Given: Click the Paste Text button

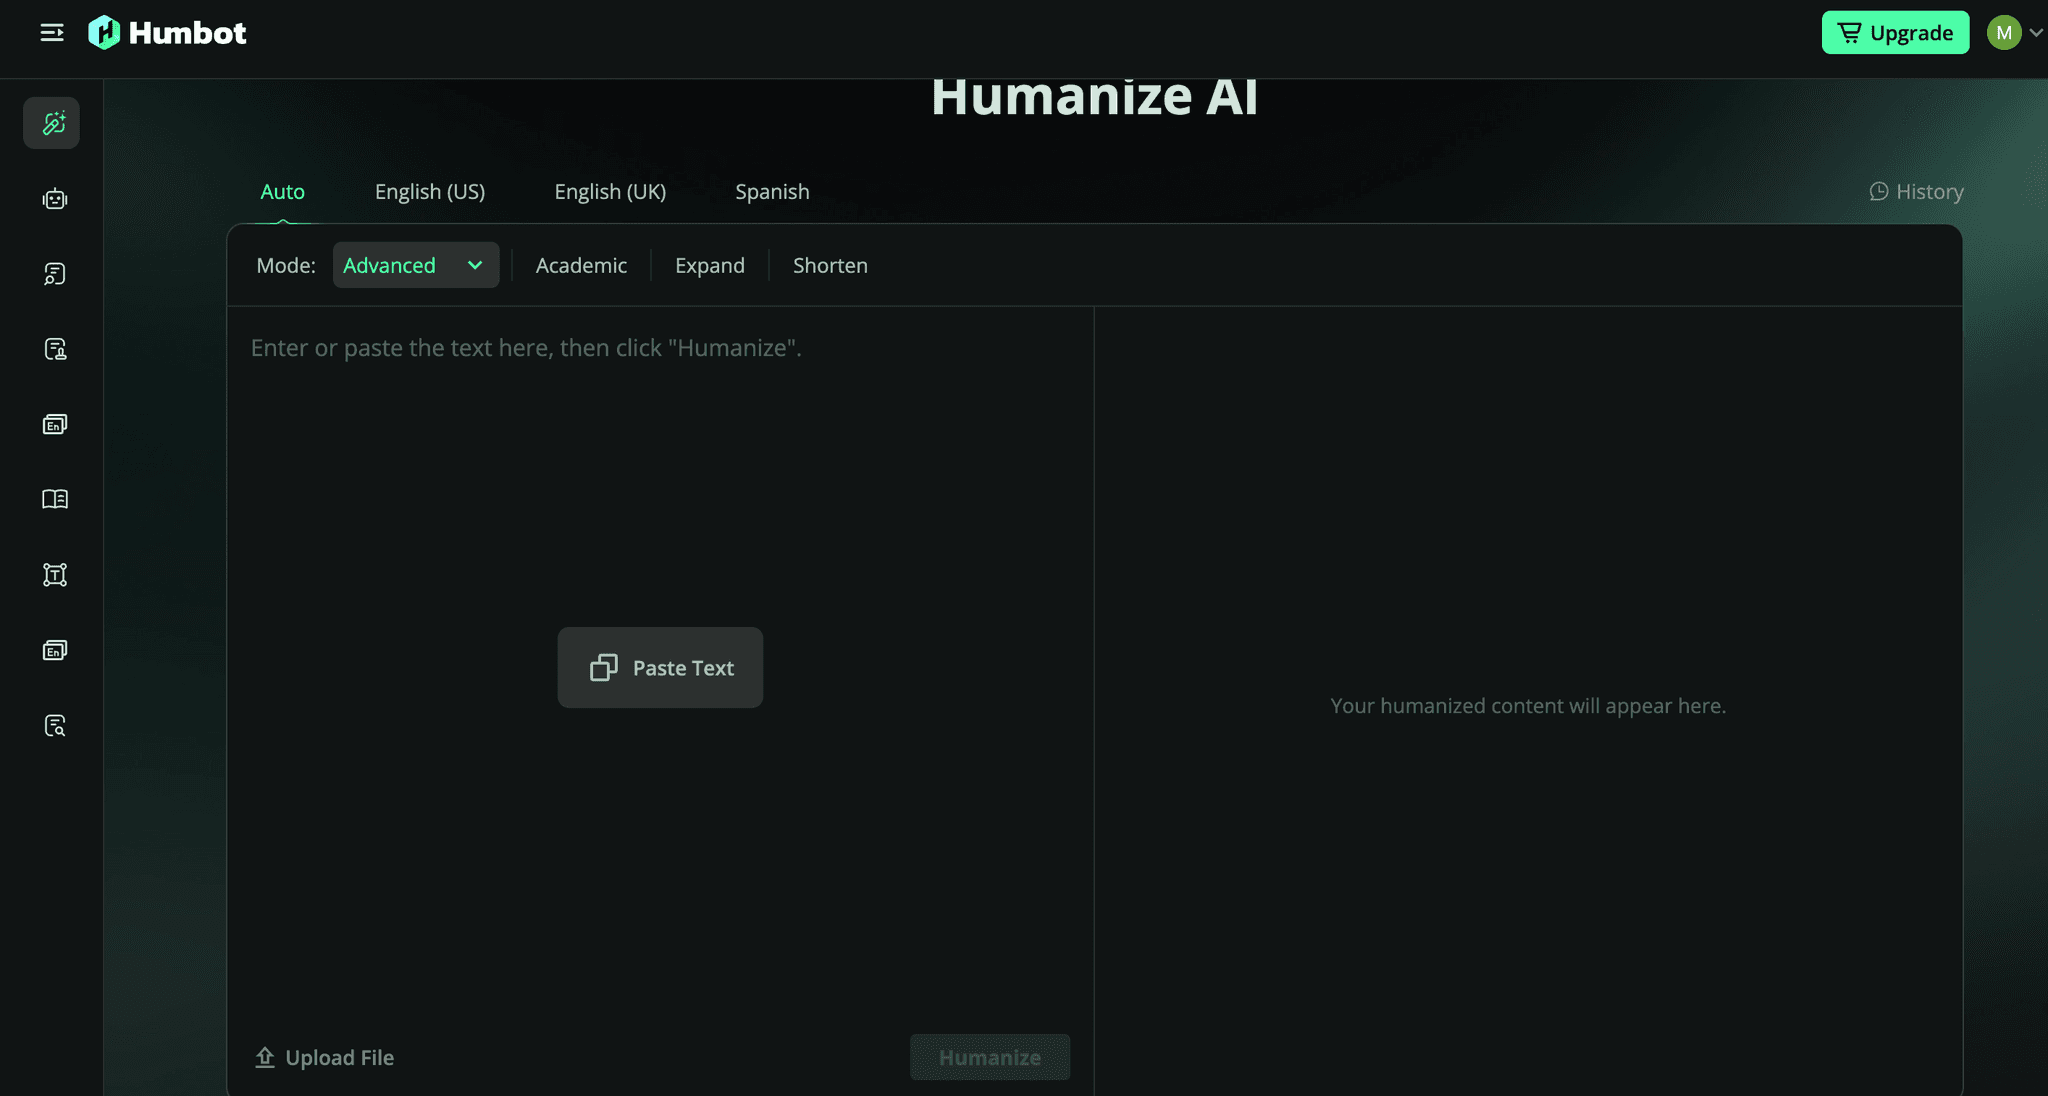Looking at the screenshot, I should 660,667.
